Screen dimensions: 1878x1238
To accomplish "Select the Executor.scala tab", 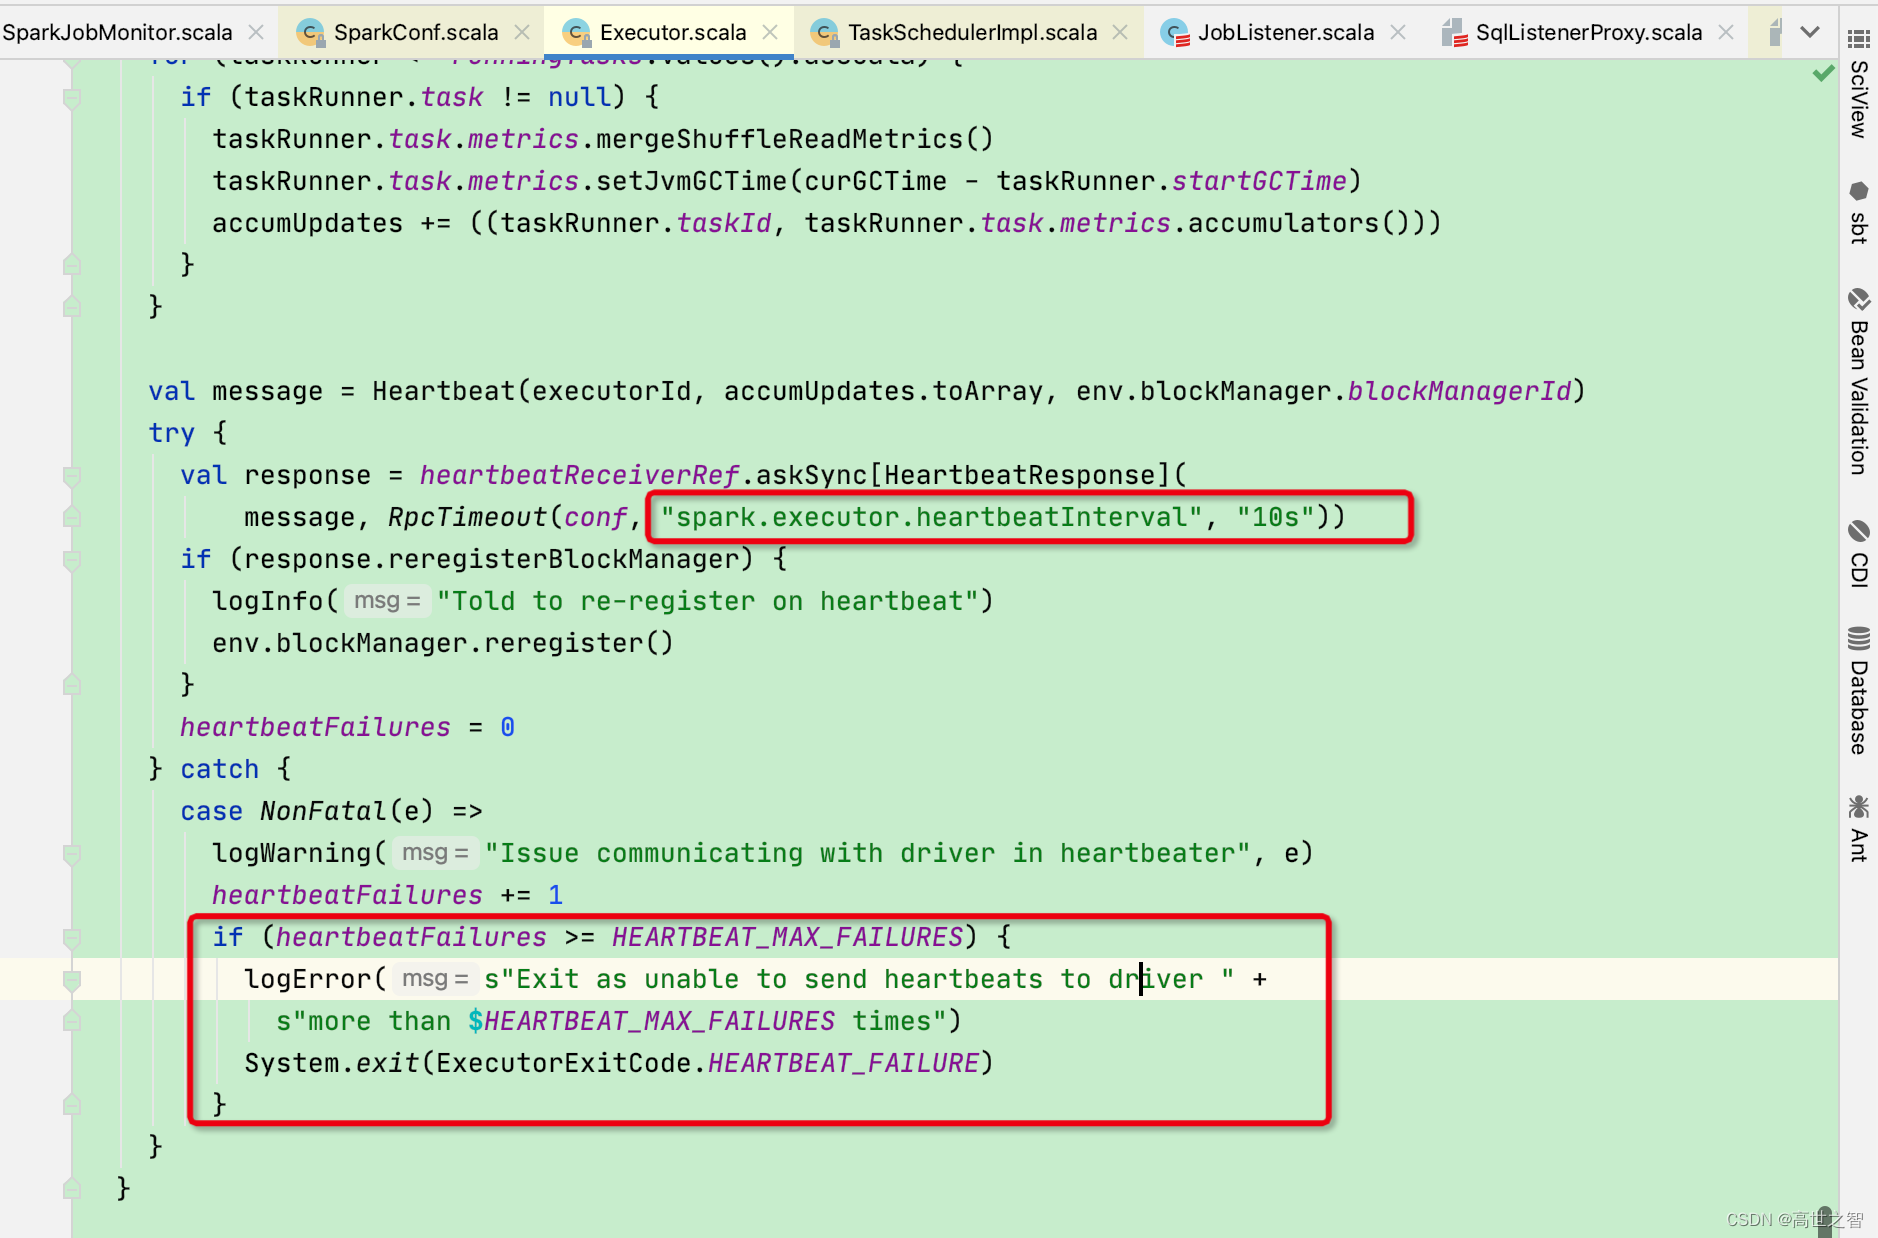I will [672, 33].
